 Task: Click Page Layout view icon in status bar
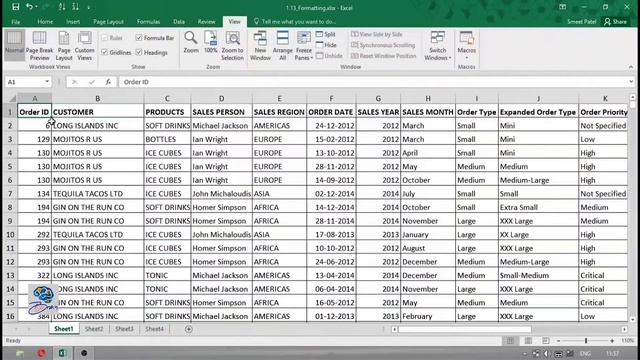click(528, 340)
